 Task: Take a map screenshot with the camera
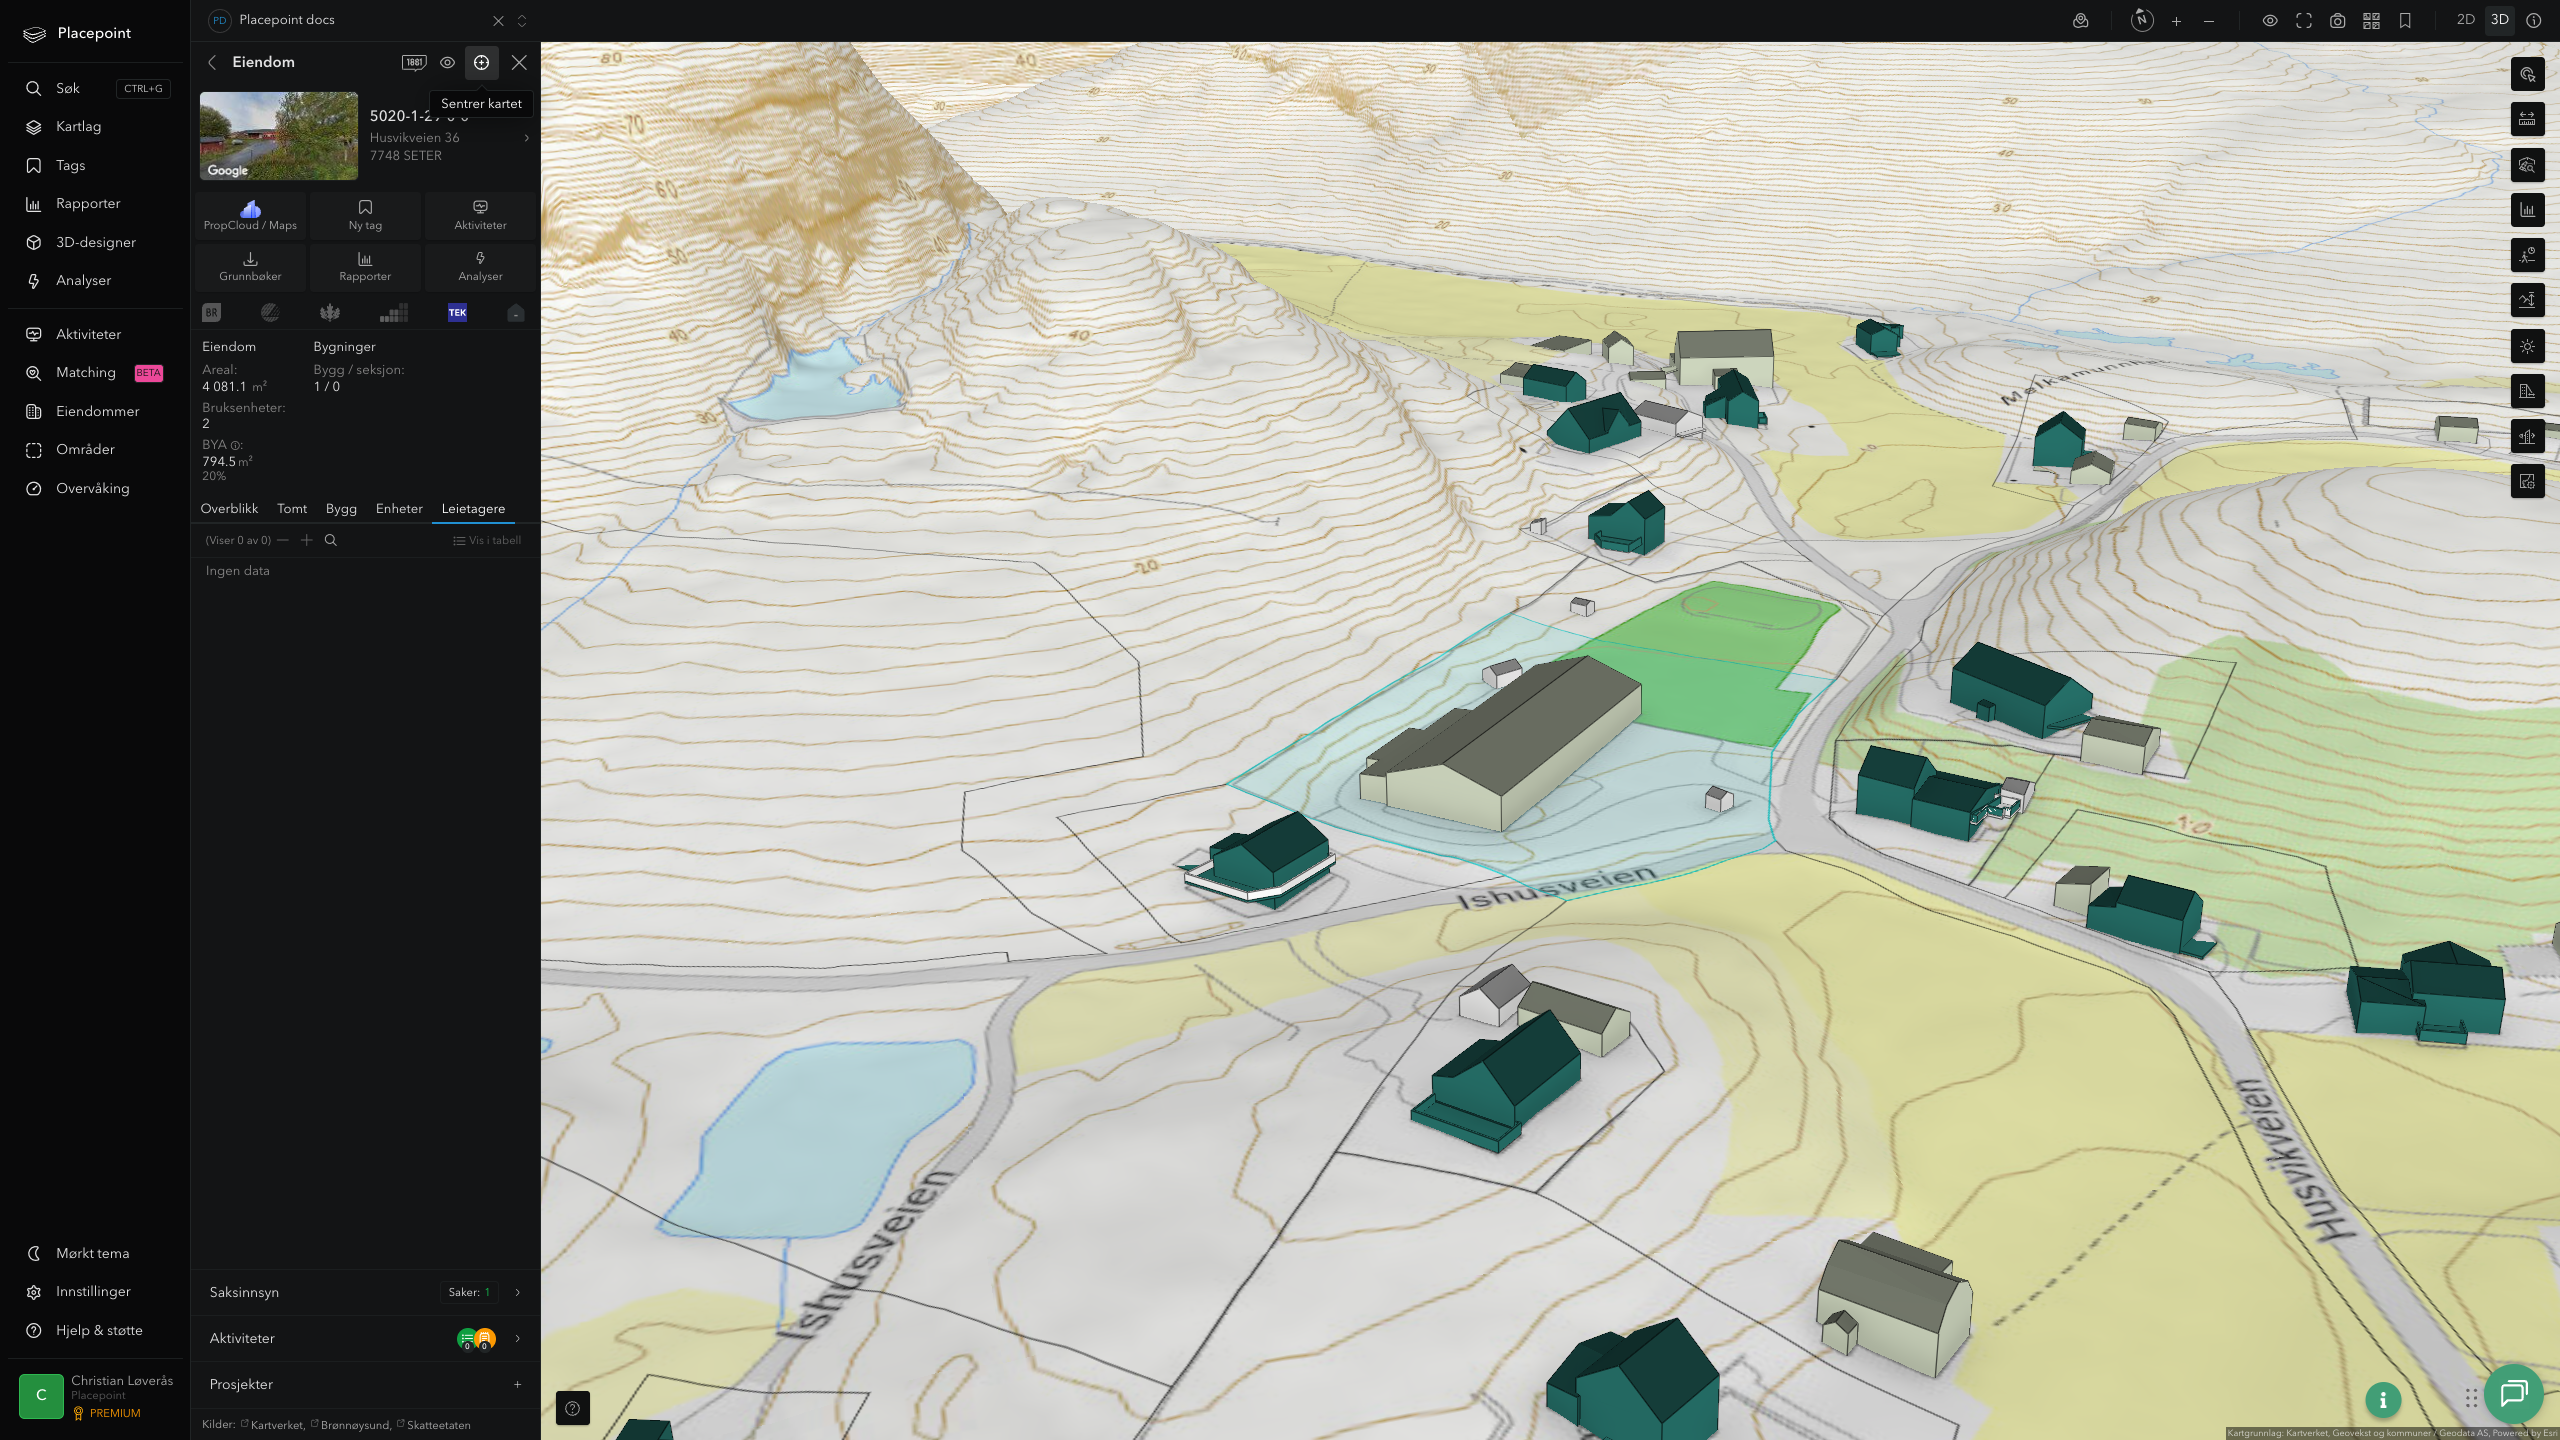[x=2337, y=21]
